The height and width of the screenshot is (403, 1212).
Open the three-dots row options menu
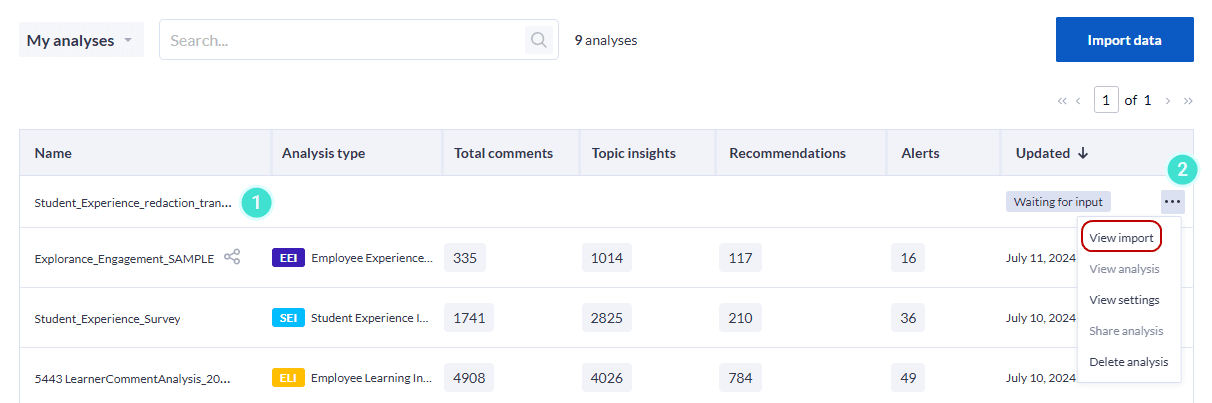click(1173, 202)
